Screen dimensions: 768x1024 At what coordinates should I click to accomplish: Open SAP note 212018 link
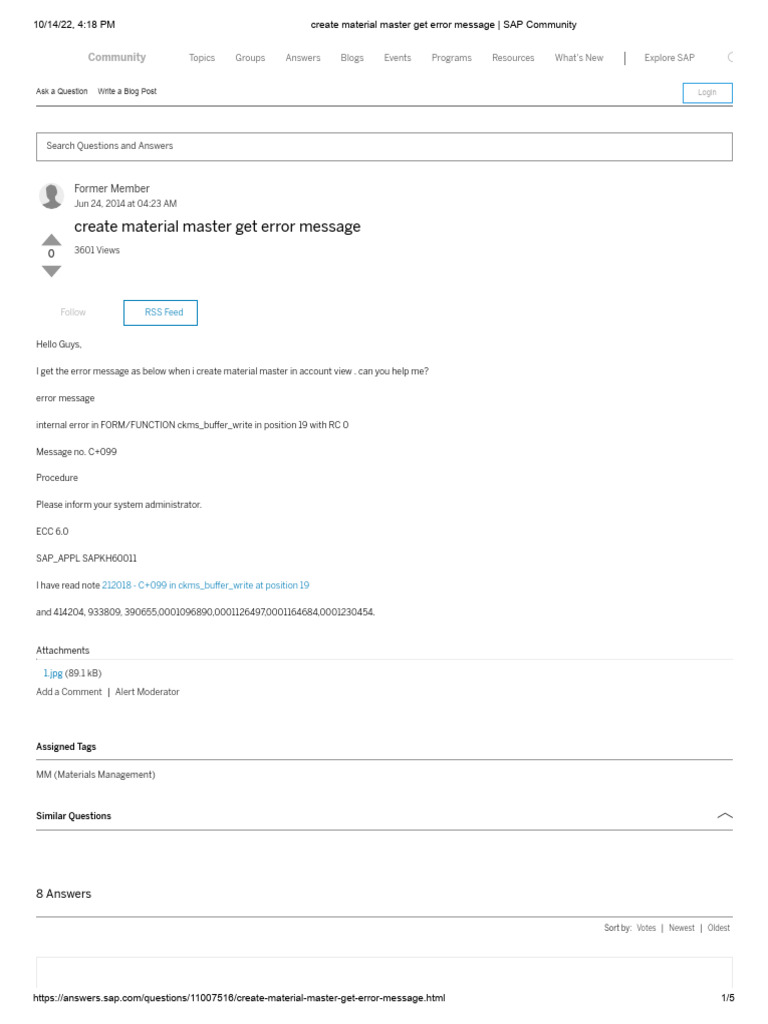coord(205,585)
